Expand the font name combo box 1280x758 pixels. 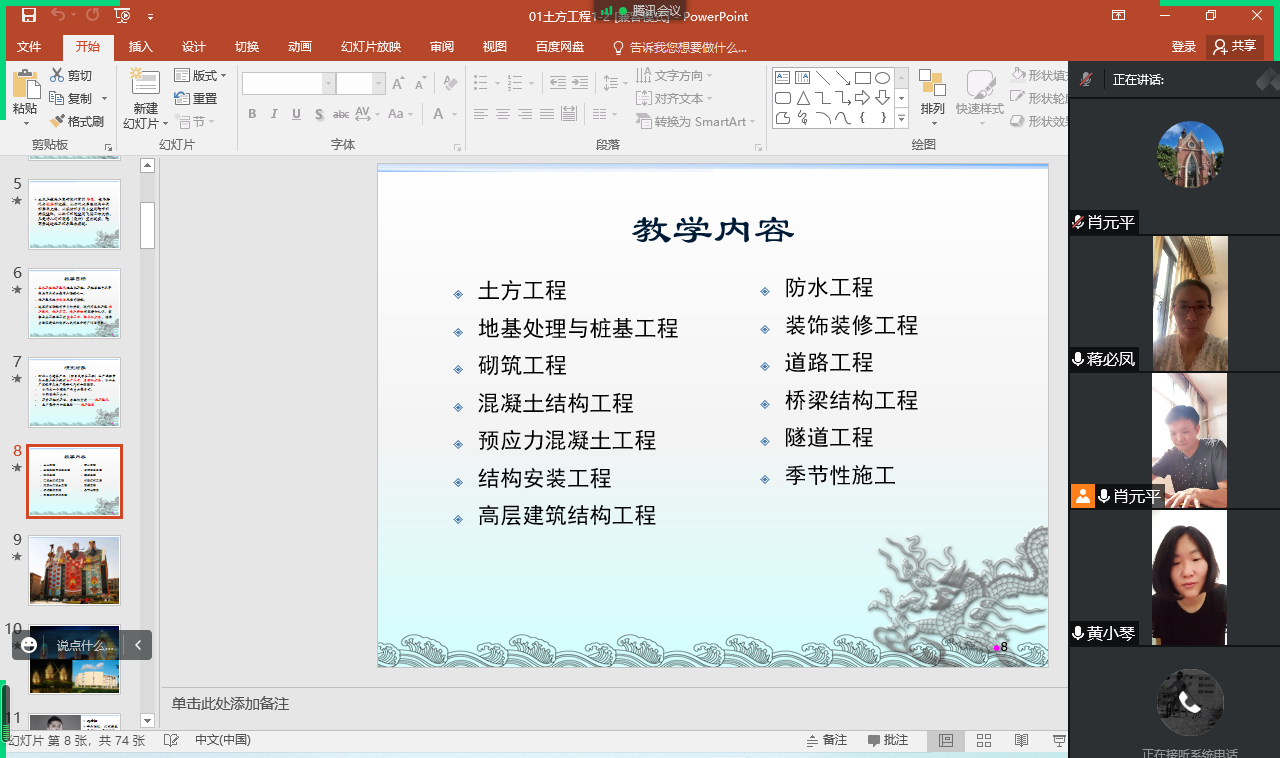click(x=326, y=84)
